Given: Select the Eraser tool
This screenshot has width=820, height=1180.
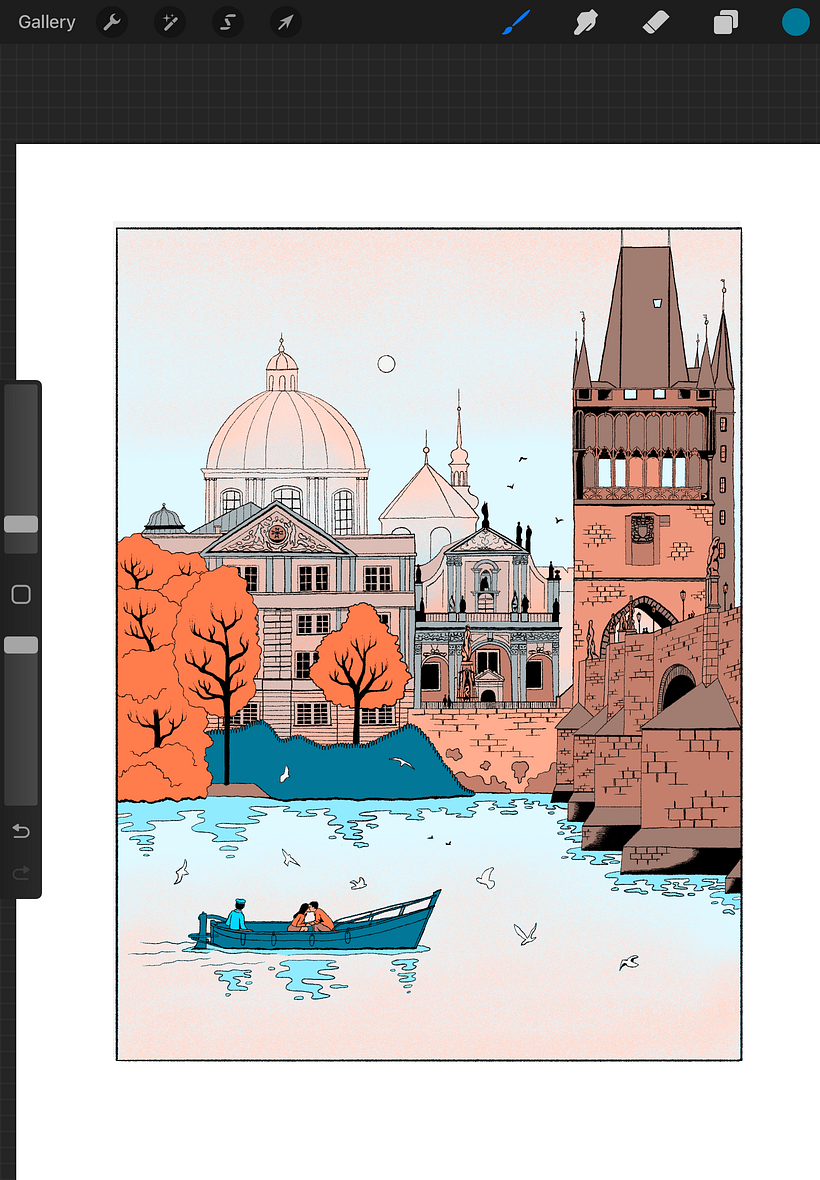Looking at the screenshot, I should coord(655,23).
